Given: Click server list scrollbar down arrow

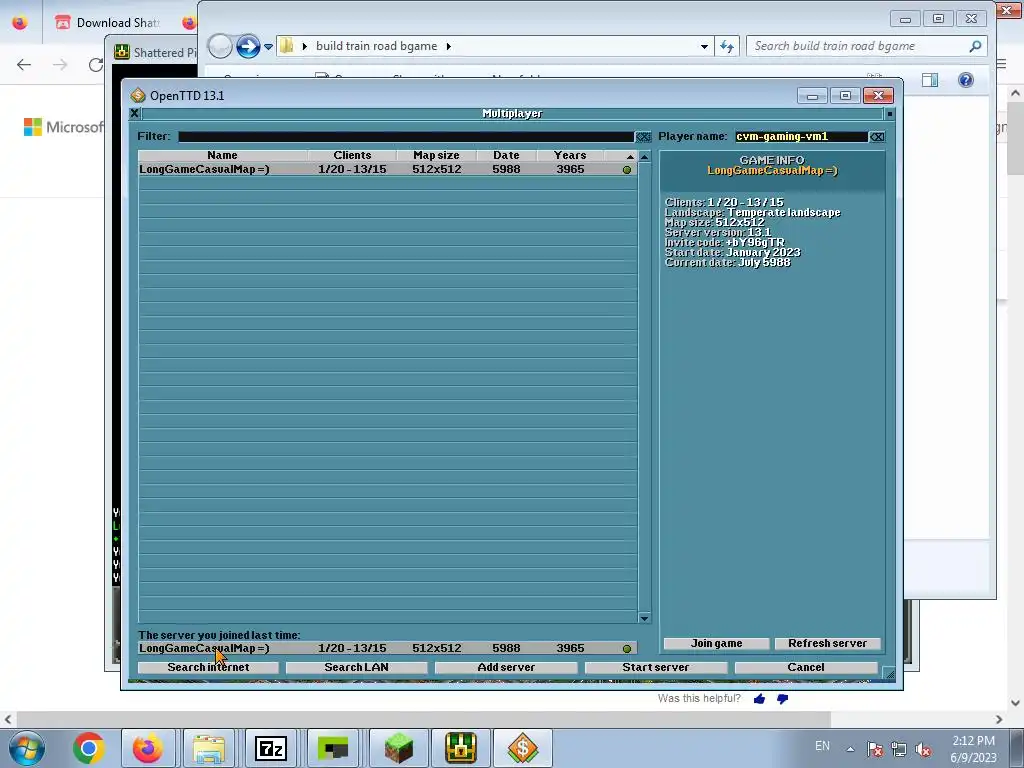Looking at the screenshot, I should (x=645, y=618).
